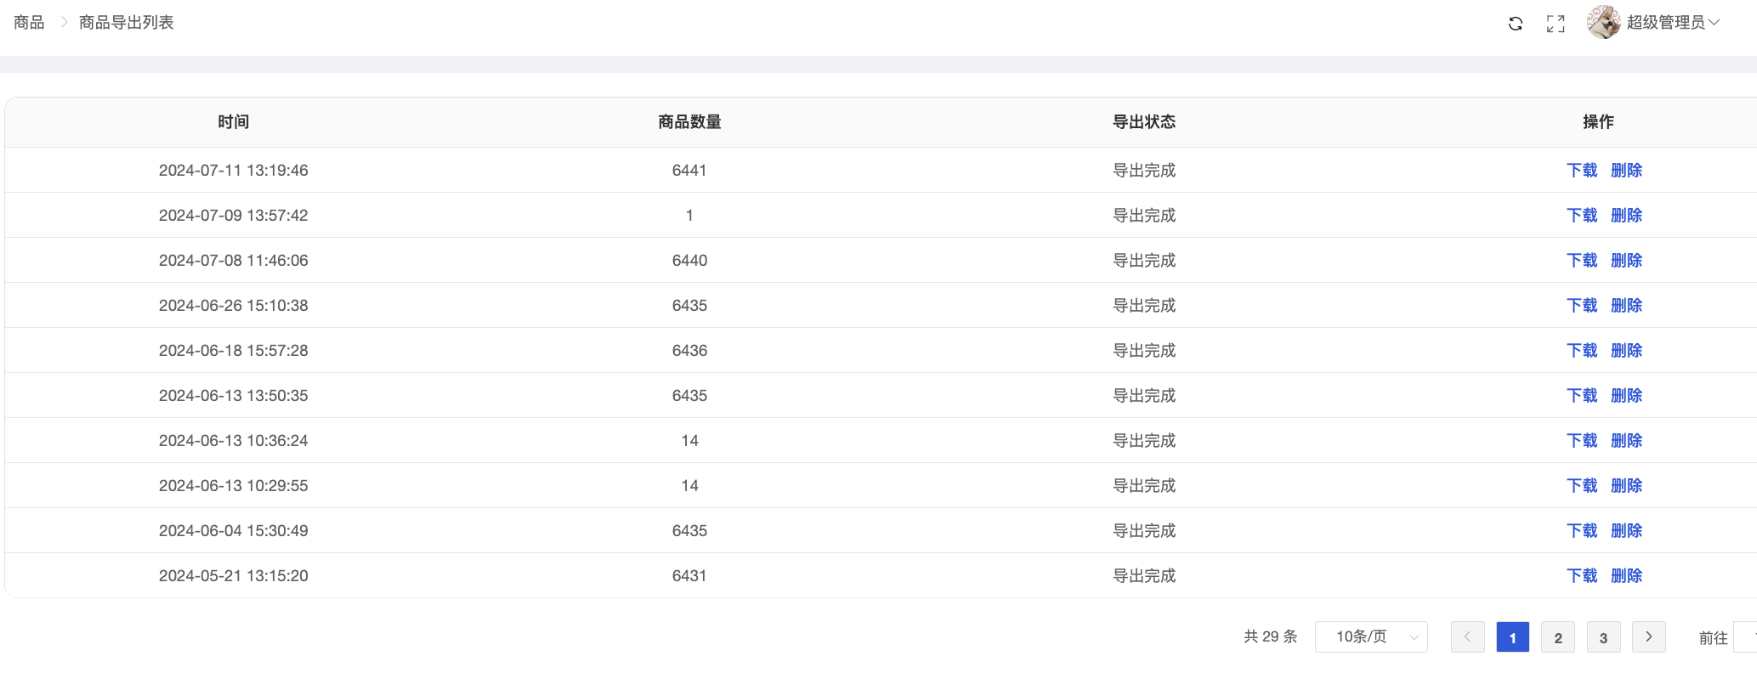Click the super admin avatar image
The image size is (1757, 683).
(1603, 22)
